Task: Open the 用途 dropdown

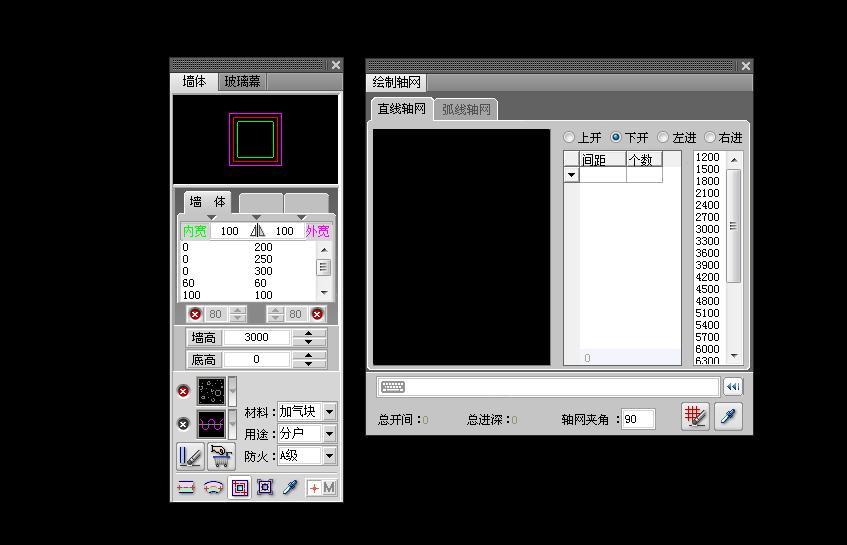Action: pos(329,434)
